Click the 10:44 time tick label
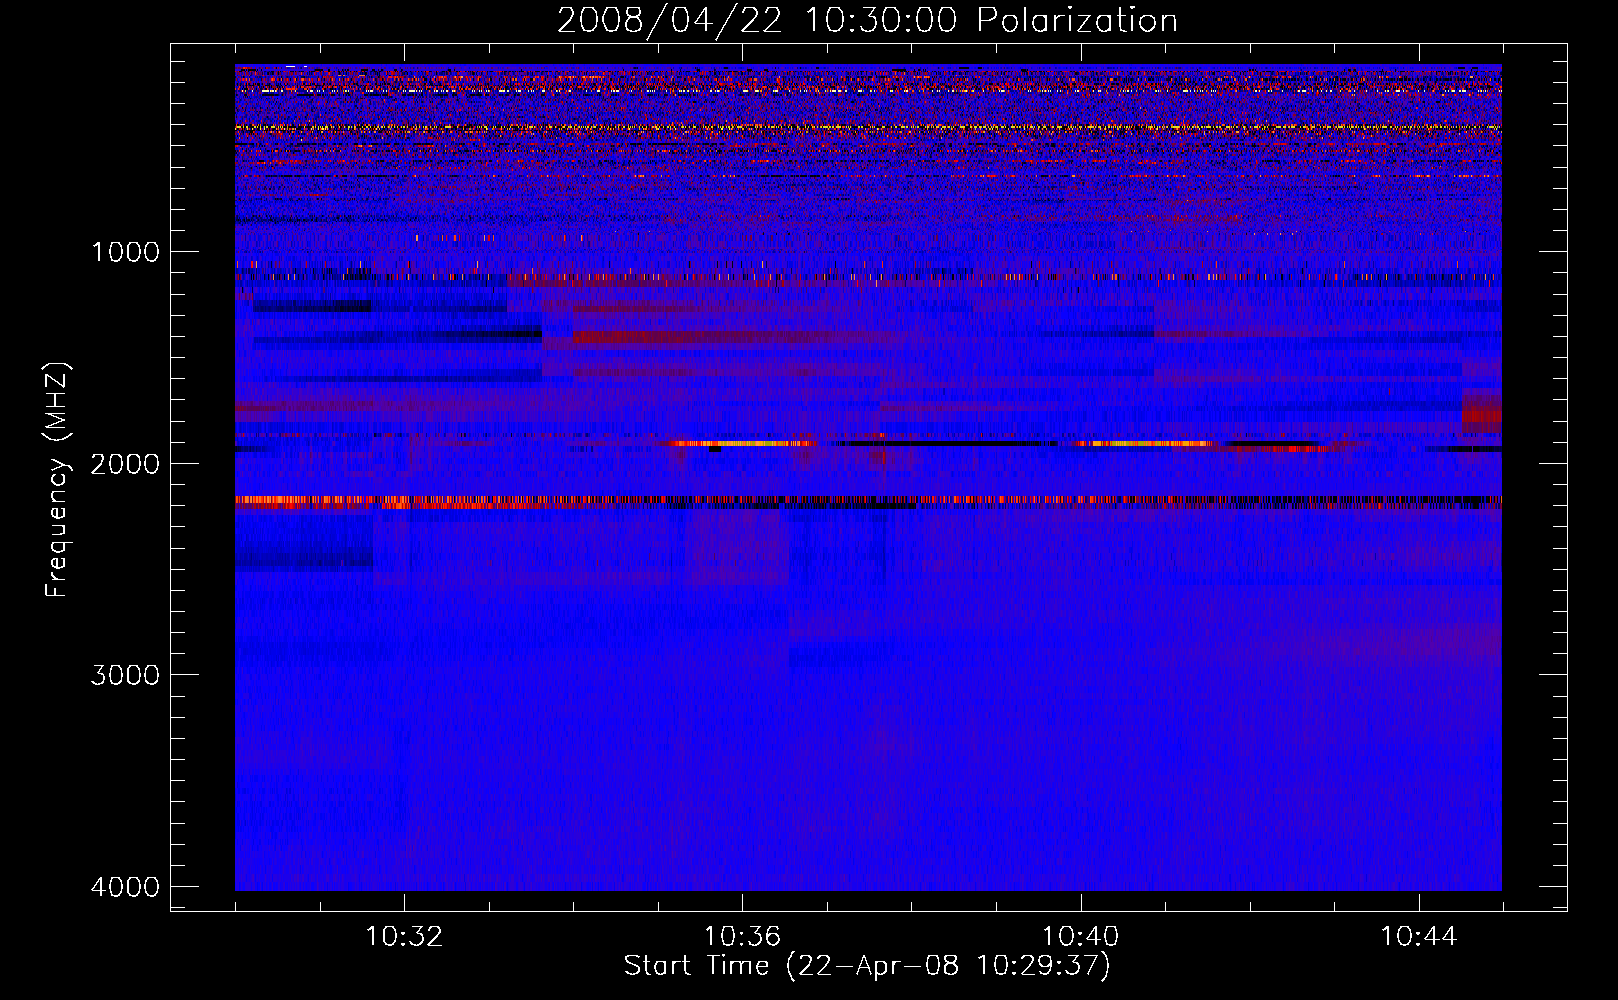 1419,937
